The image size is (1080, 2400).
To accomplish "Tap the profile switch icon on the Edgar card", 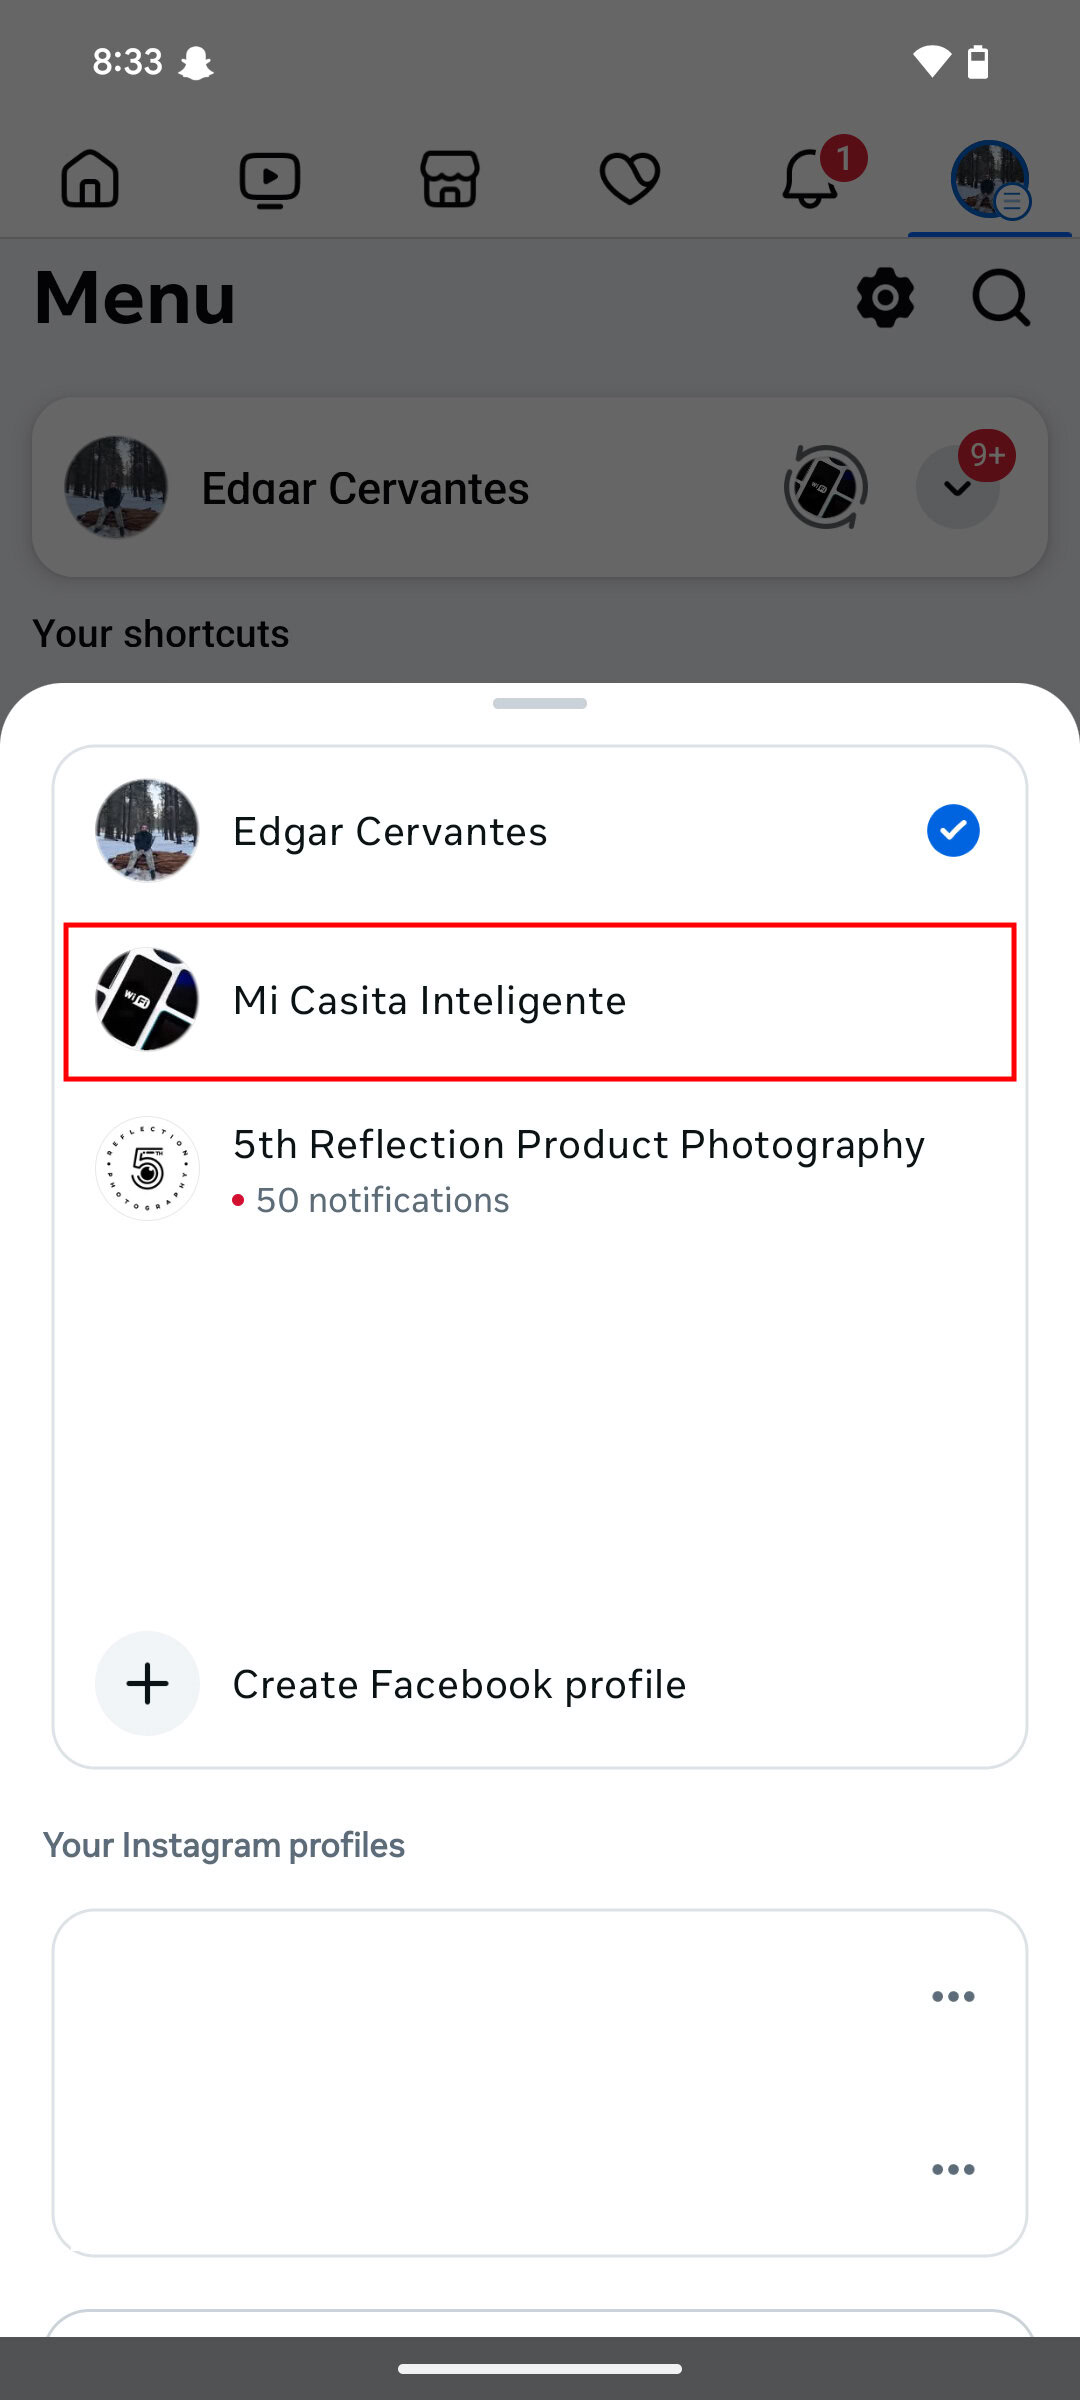I will click(825, 487).
